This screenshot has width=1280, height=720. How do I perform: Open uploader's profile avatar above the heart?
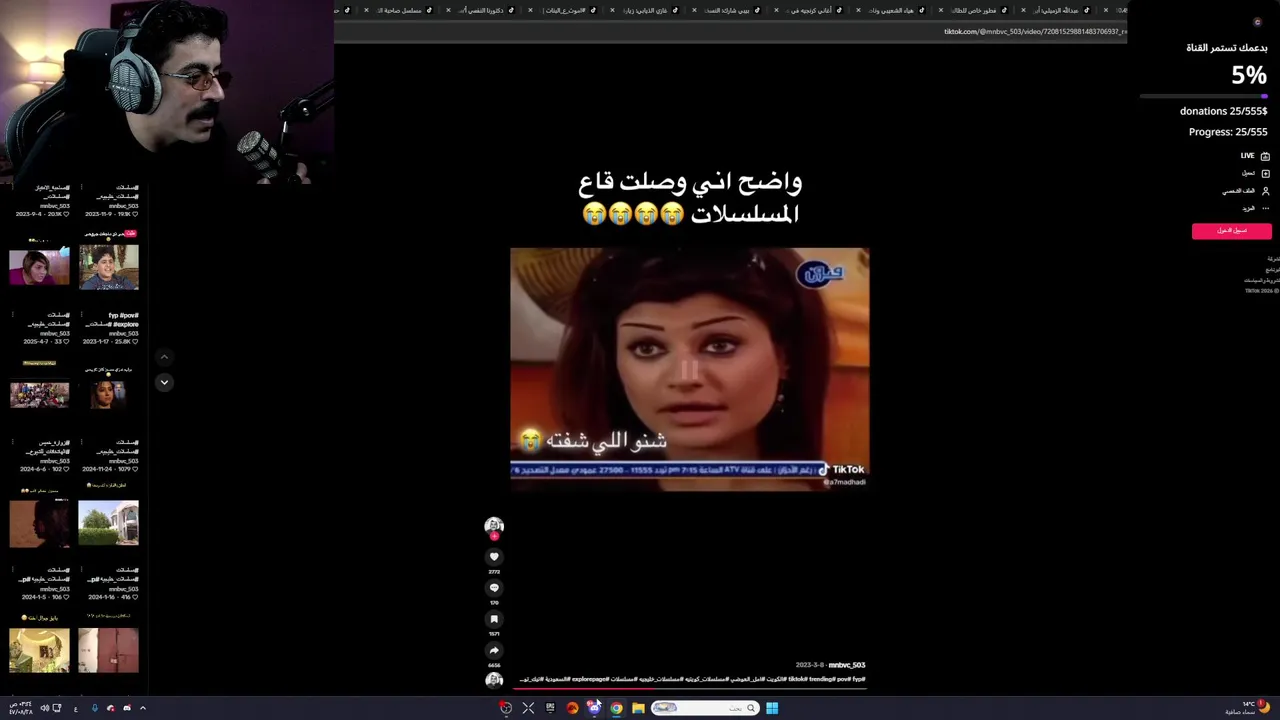pos(494,525)
